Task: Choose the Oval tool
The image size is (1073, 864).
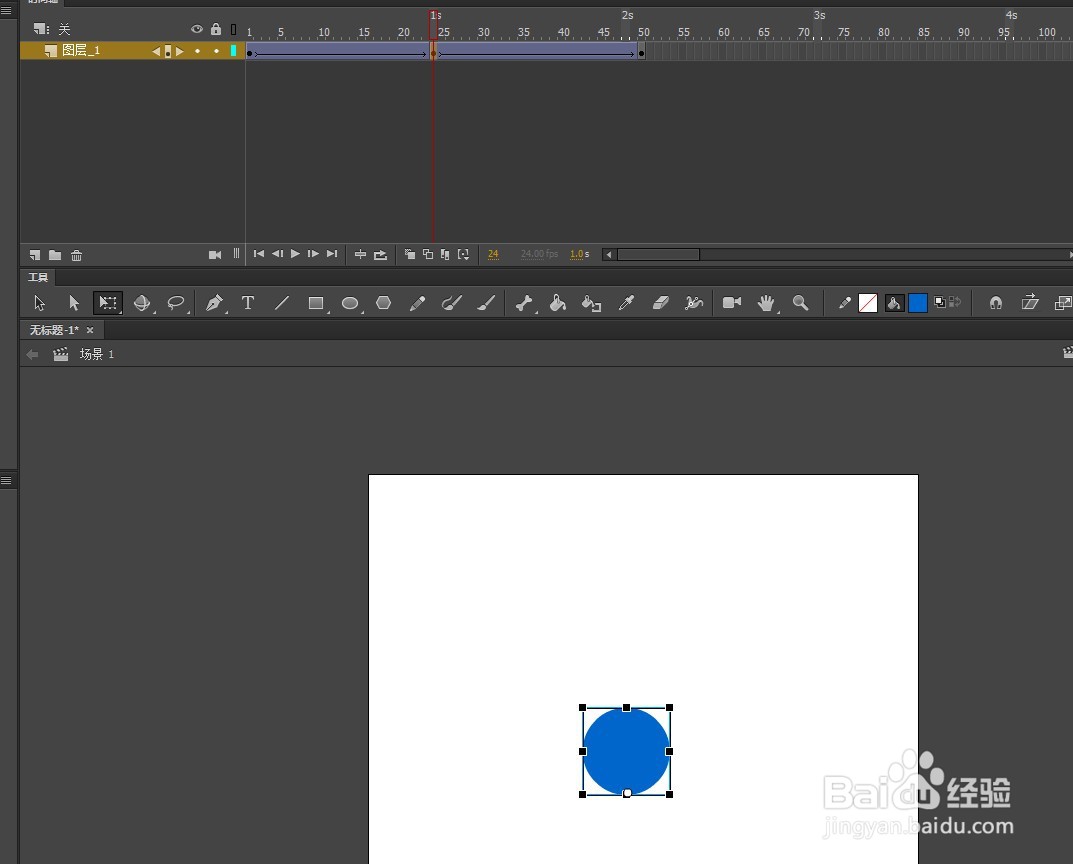Action: (x=349, y=303)
